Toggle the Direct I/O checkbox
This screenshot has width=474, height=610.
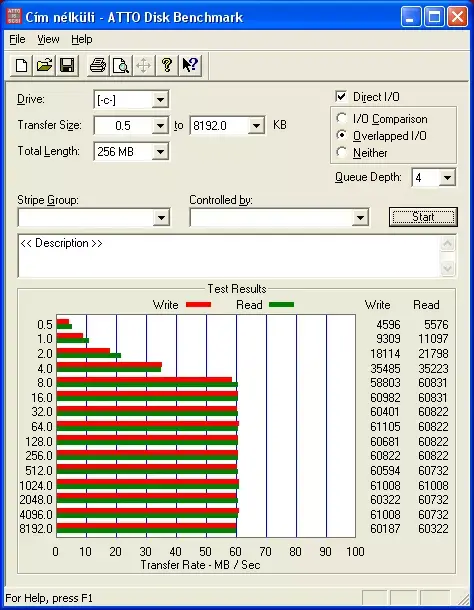point(341,96)
